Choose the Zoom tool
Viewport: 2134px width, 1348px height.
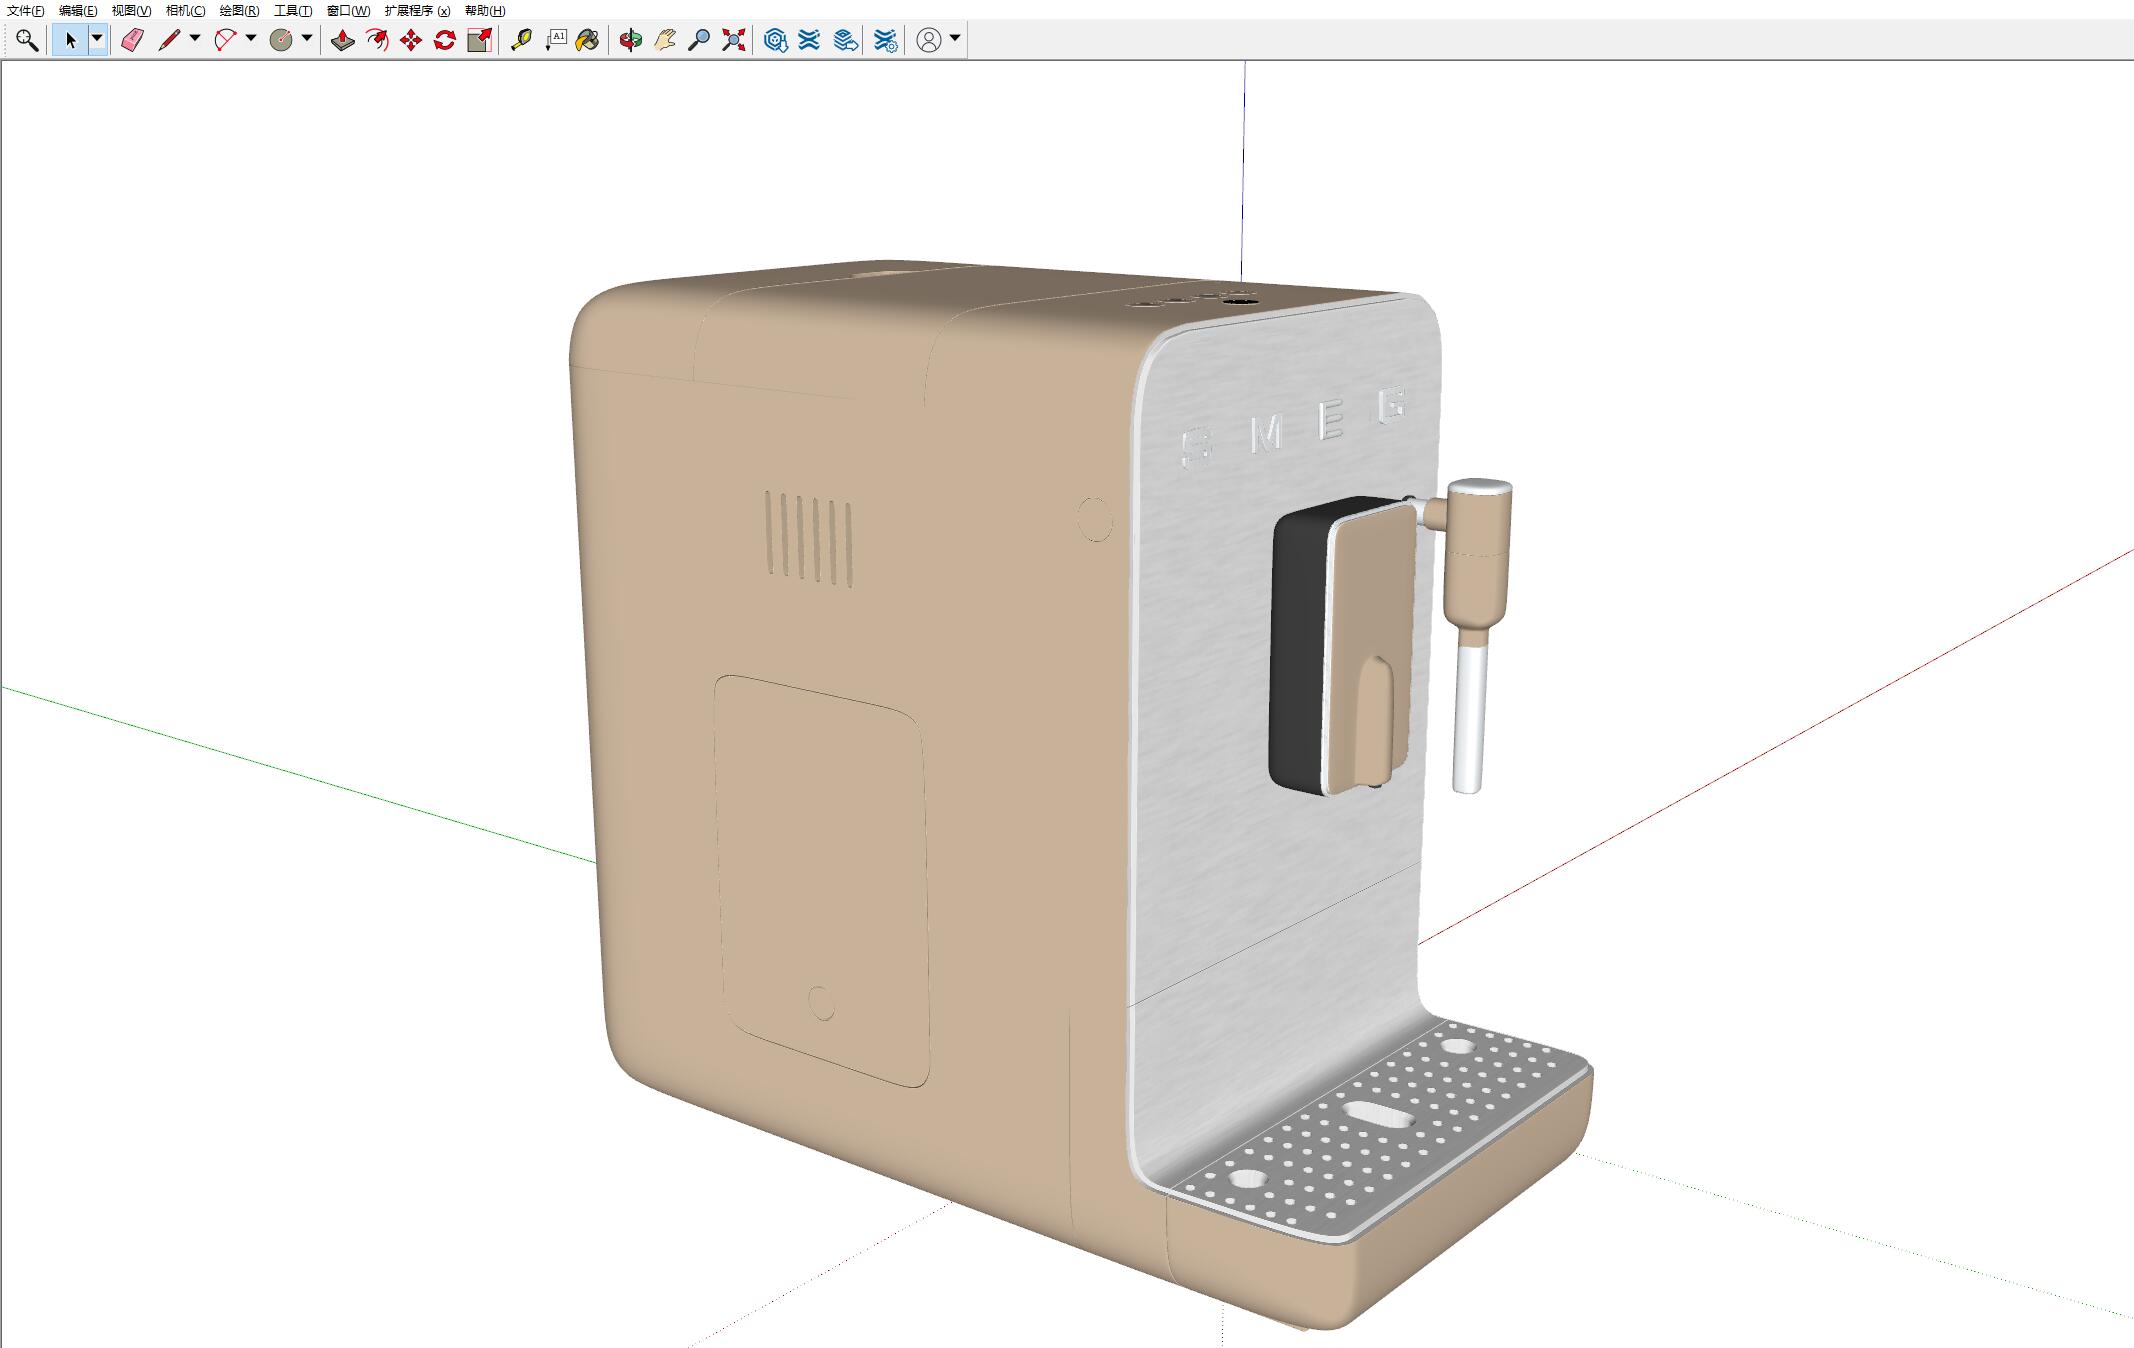tap(699, 40)
